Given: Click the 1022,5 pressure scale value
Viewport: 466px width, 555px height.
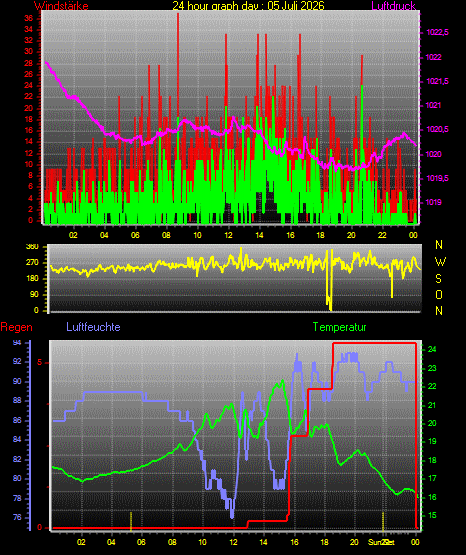Looking at the screenshot, I should [437, 32].
